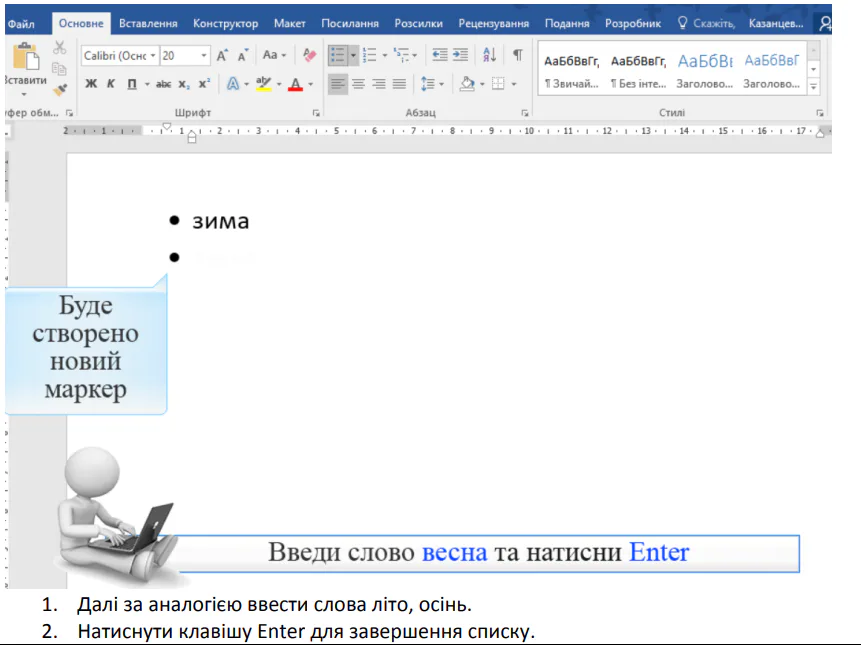
Task: Open the font size dropdown showing 20
Action: pos(205,56)
